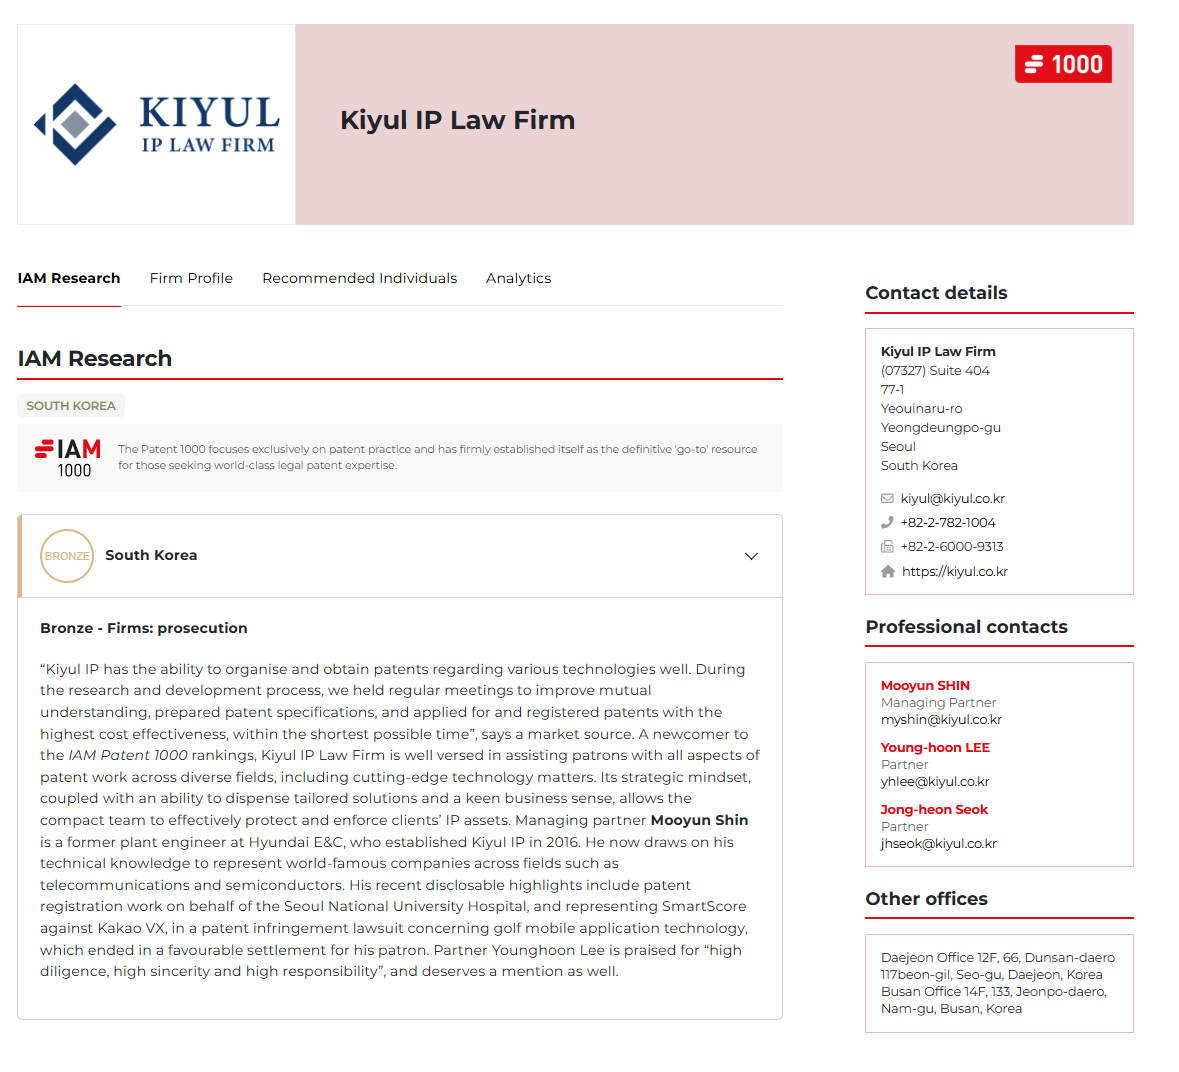Click the fax number +82-2-6000-9313
Viewport: 1179px width, 1072px height.
(952, 547)
